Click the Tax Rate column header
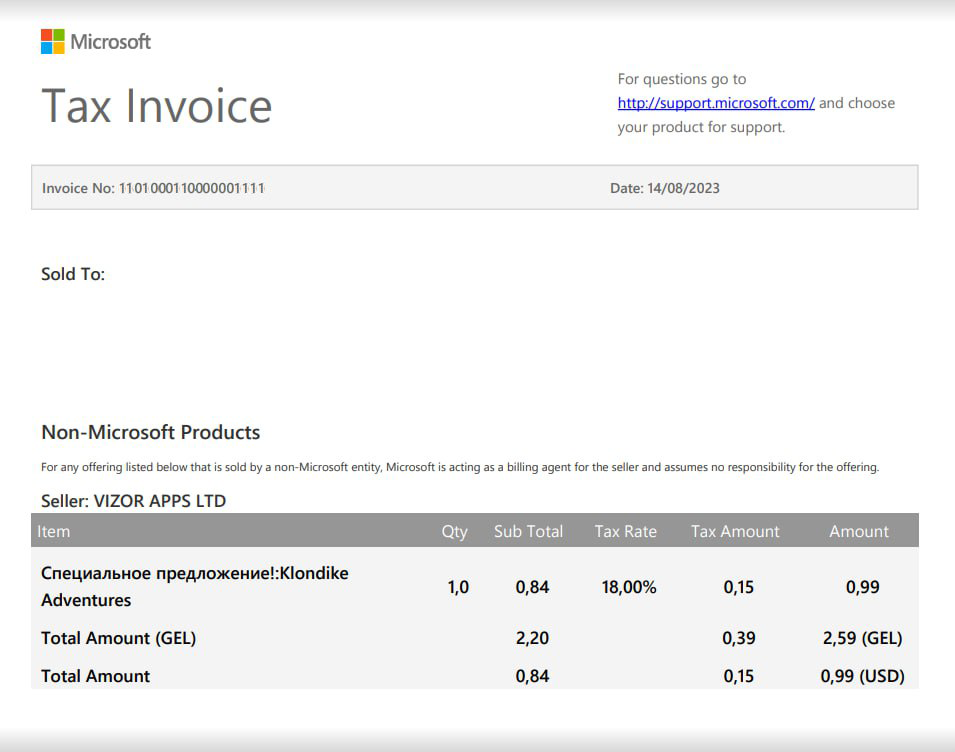The width and height of the screenshot is (955, 752). coord(625,531)
